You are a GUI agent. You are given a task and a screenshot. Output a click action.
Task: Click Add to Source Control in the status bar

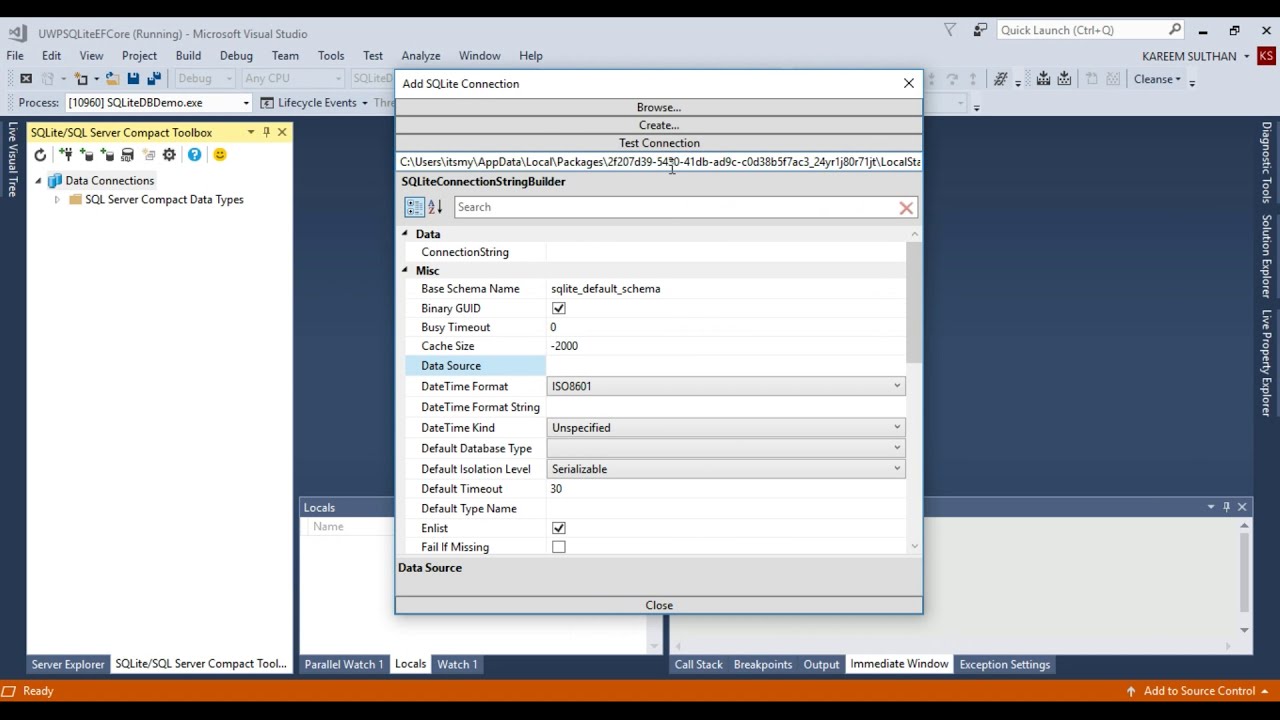1199,691
